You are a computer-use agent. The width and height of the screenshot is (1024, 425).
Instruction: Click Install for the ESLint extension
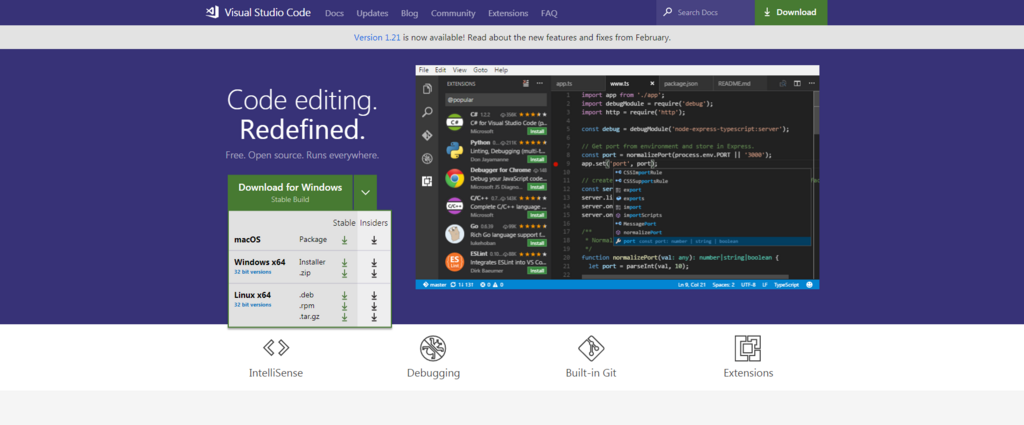coord(537,270)
